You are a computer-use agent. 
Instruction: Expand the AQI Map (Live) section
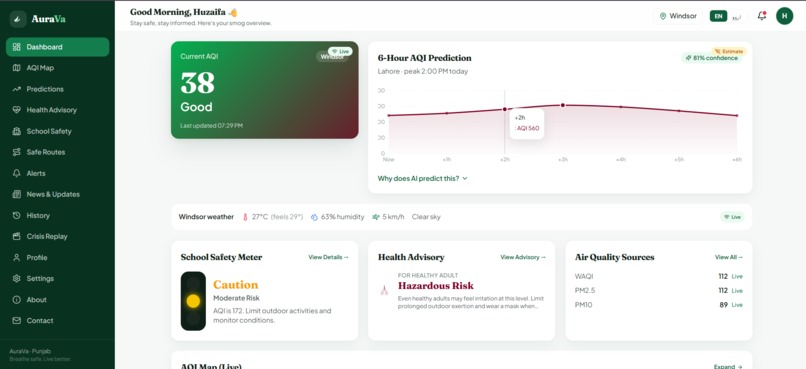(728, 366)
